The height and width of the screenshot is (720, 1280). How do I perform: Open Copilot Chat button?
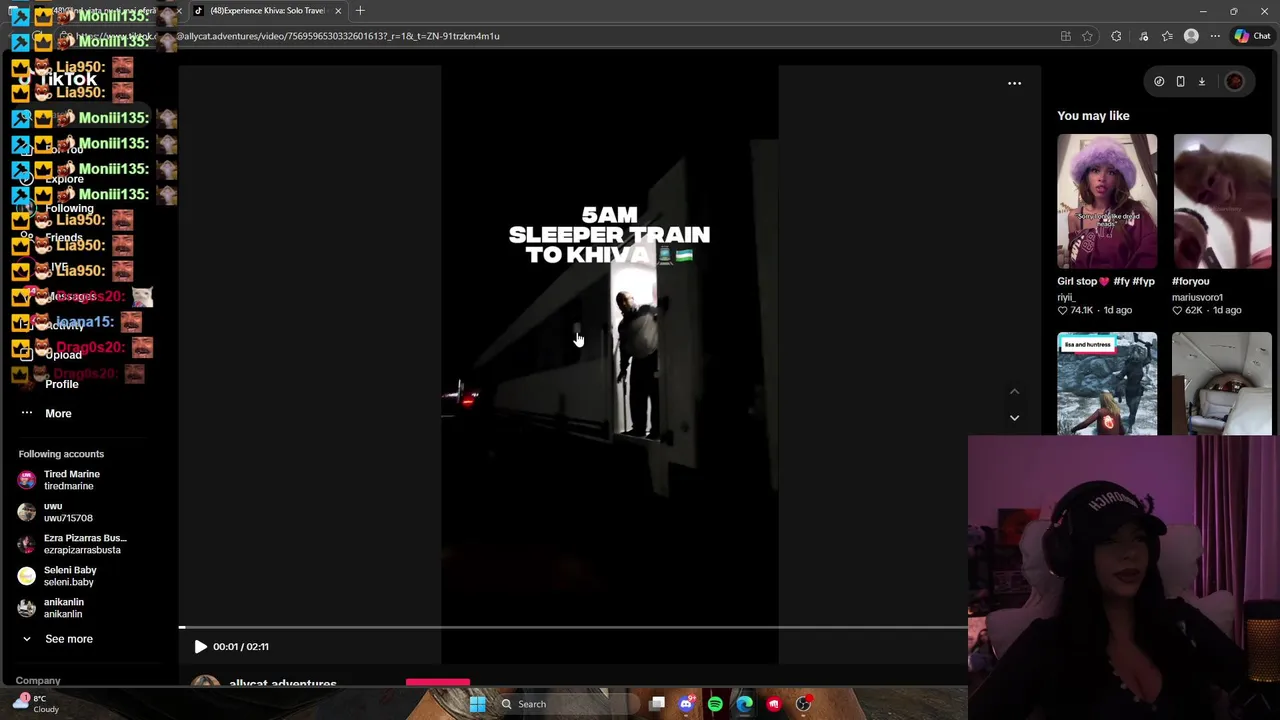[x=1253, y=36]
